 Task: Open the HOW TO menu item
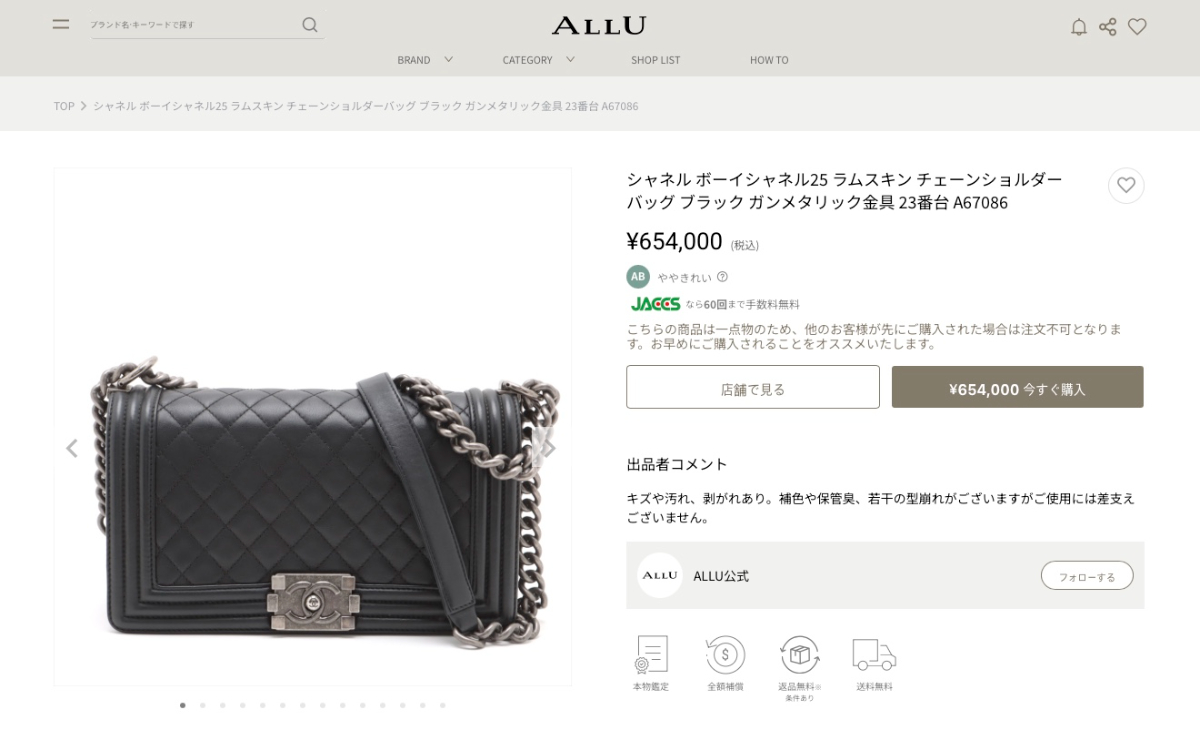click(769, 60)
